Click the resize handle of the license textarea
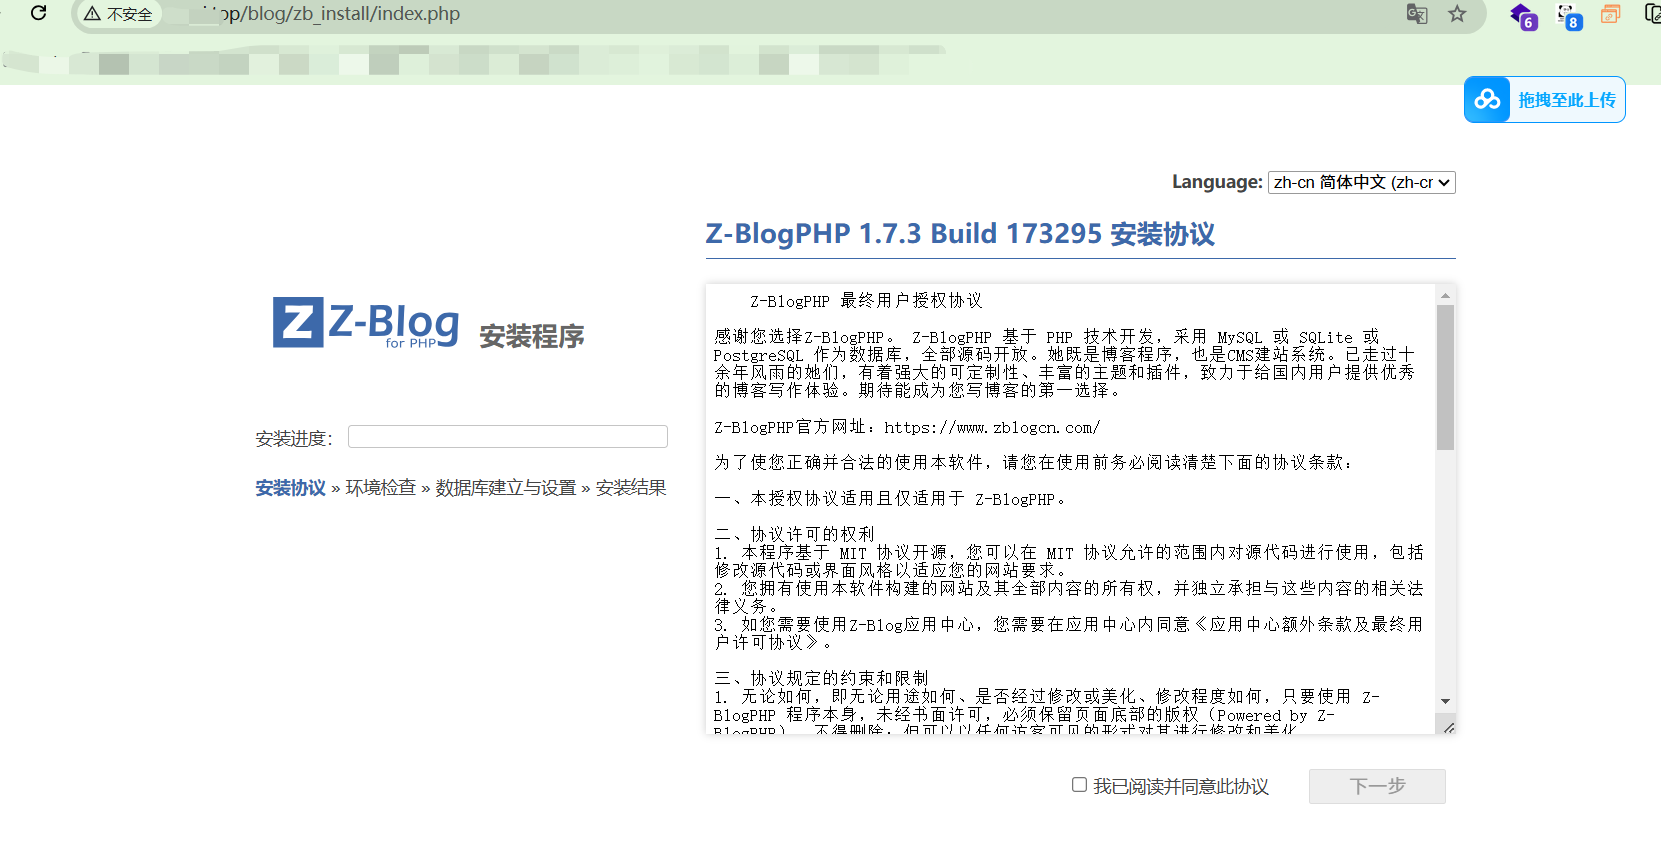Image resolution: width=1661 pixels, height=868 pixels. 1448,727
